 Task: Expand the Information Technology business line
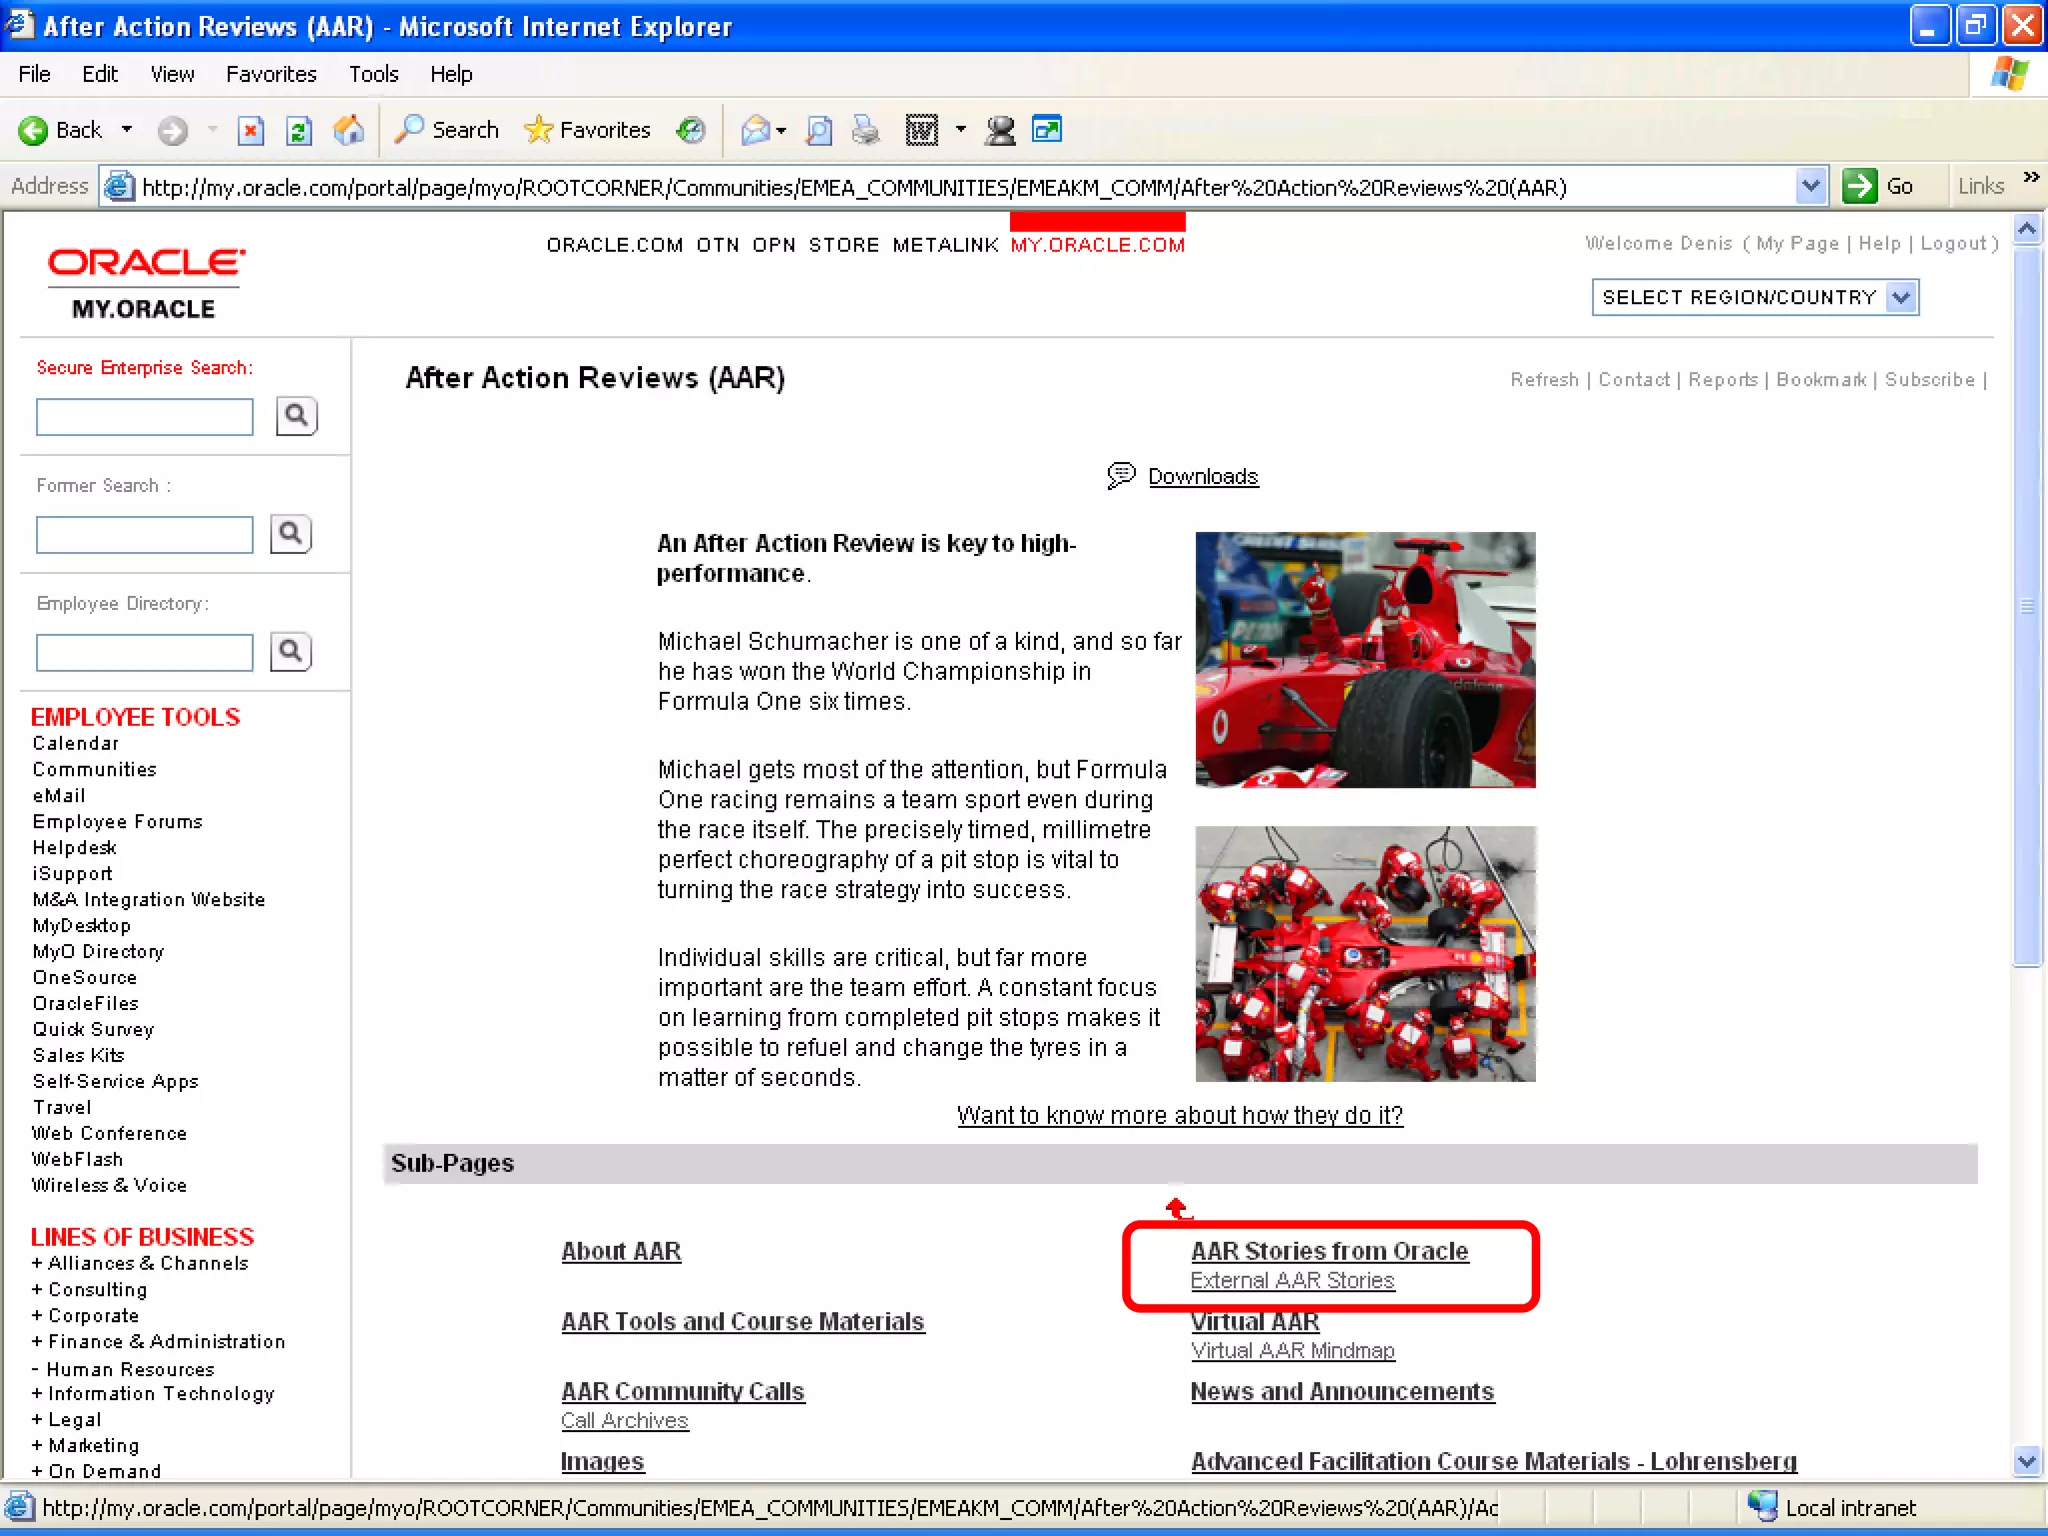37,1394
